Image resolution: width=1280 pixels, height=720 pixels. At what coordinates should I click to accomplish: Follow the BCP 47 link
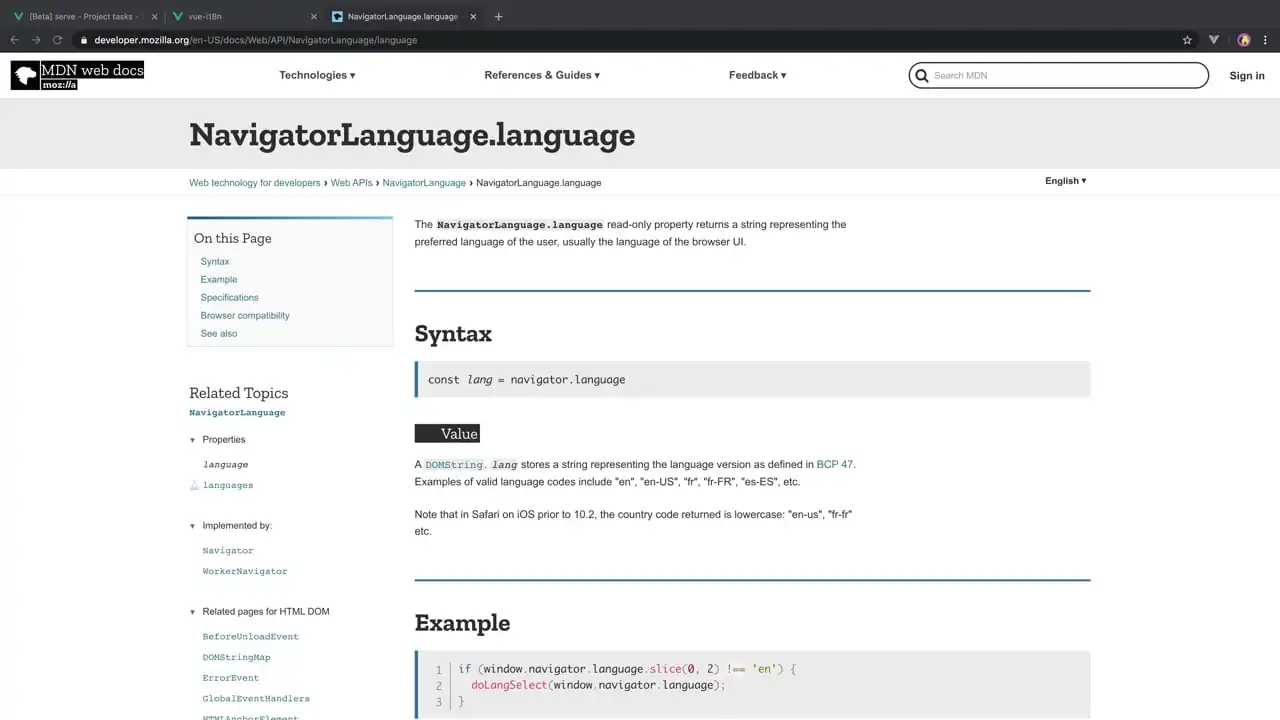835,464
